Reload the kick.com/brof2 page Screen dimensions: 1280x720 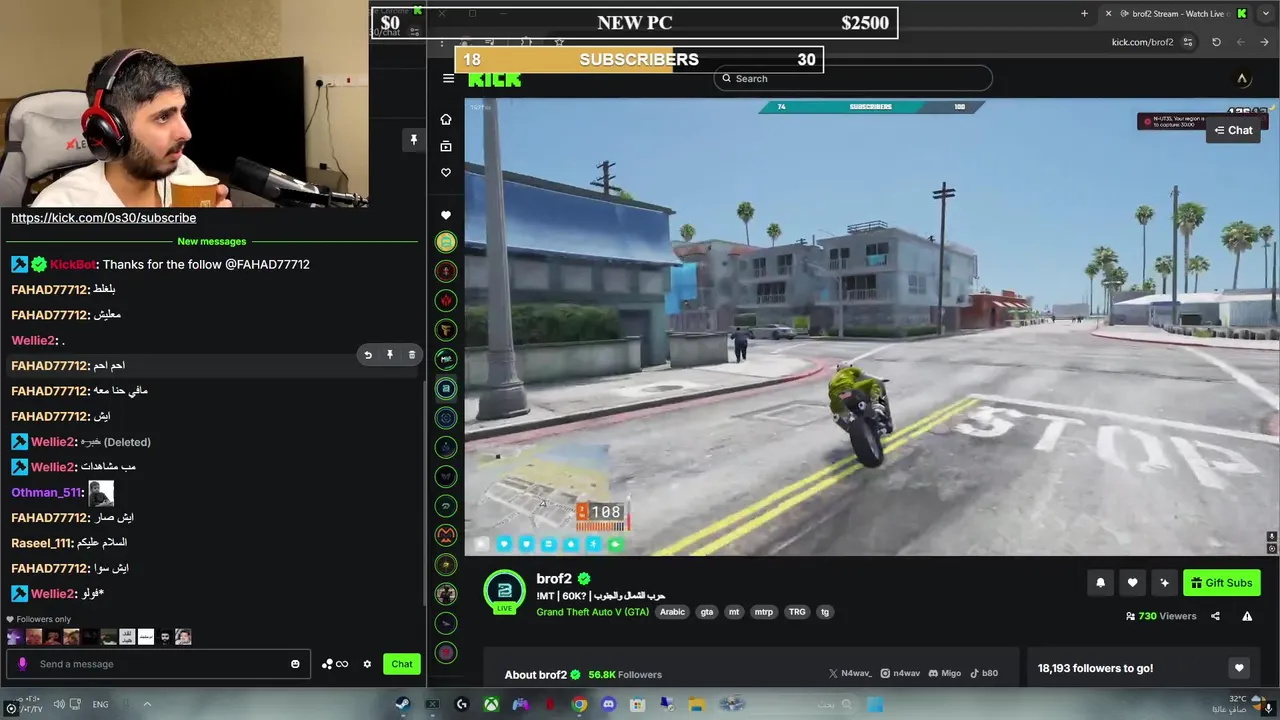(1216, 42)
